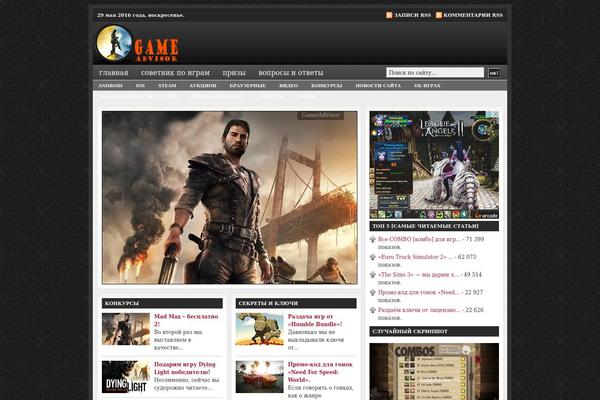The height and width of the screenshot is (400, 600).
Task: Click the bullet icon beside Euro Truck Simulator 2
Action: pyautogui.click(x=373, y=257)
